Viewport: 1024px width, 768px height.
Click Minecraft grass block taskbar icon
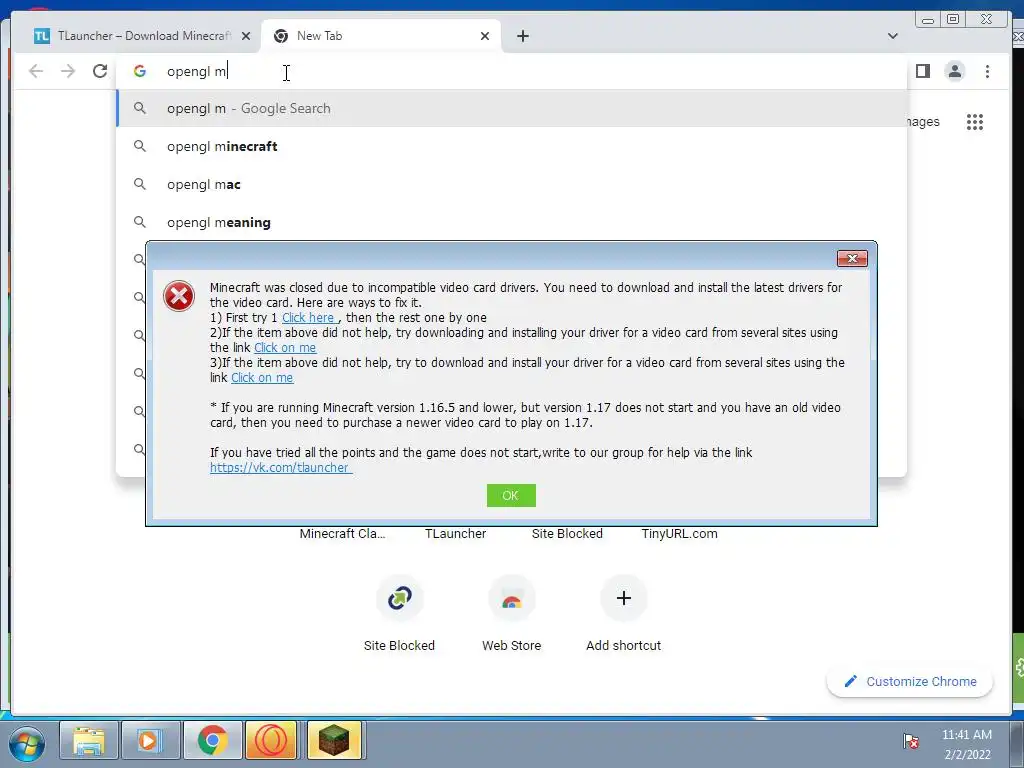[334, 741]
